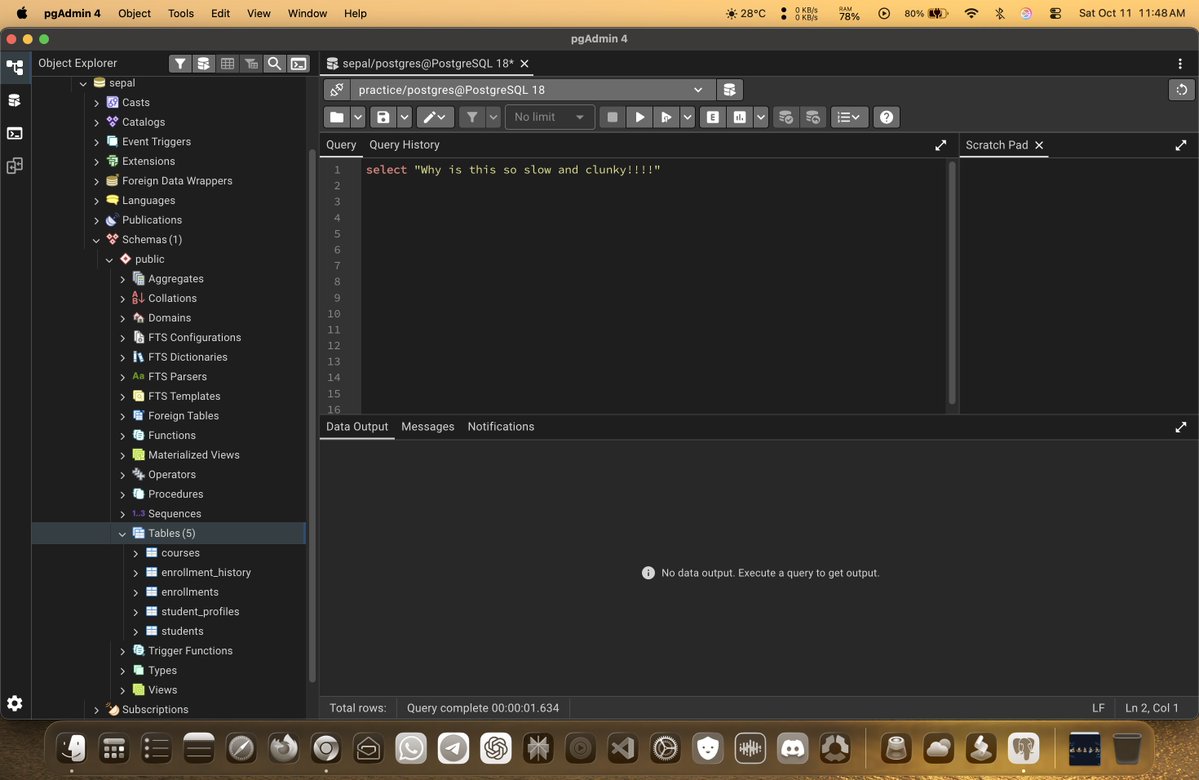Maximize the Query editor panel
Viewport: 1199px width, 780px height.
941,145
